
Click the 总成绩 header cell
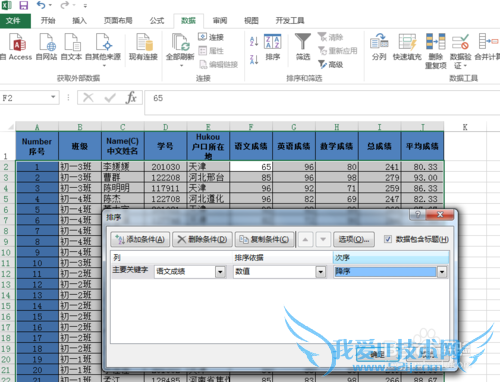pyautogui.click(x=379, y=146)
